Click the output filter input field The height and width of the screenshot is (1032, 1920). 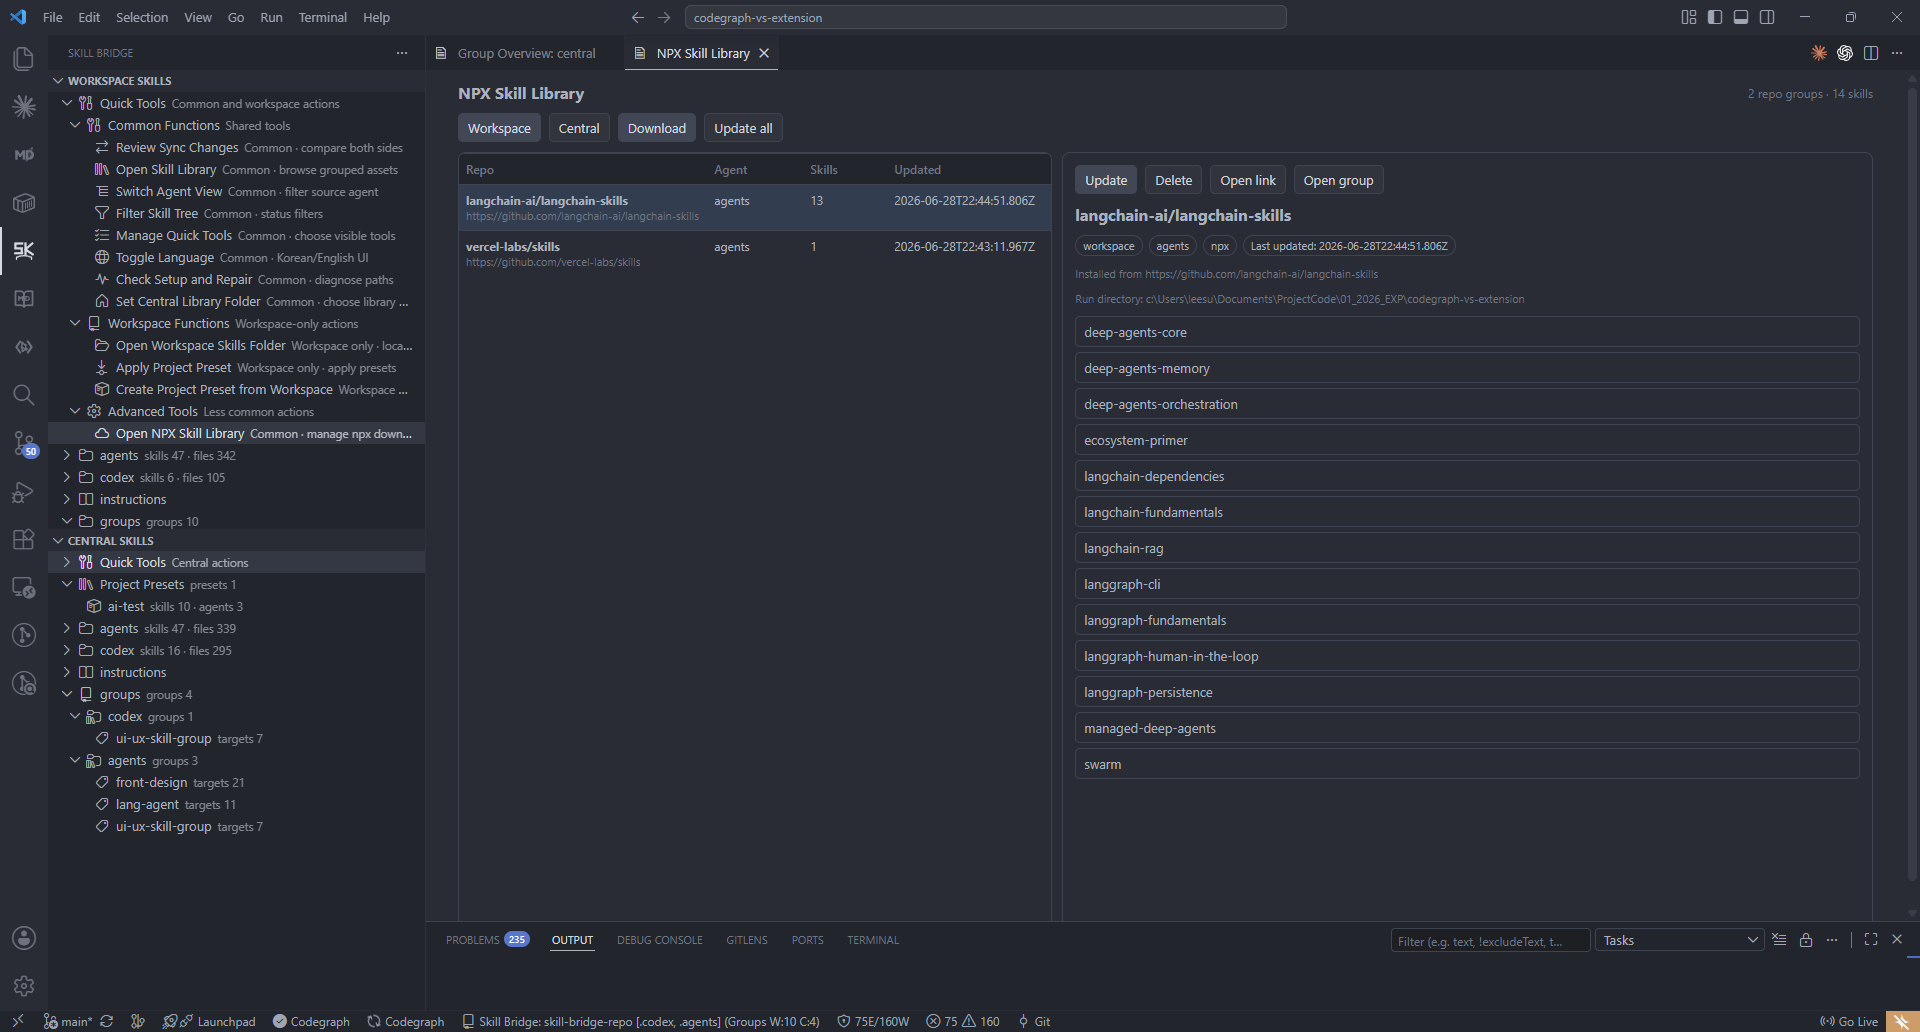point(1490,941)
